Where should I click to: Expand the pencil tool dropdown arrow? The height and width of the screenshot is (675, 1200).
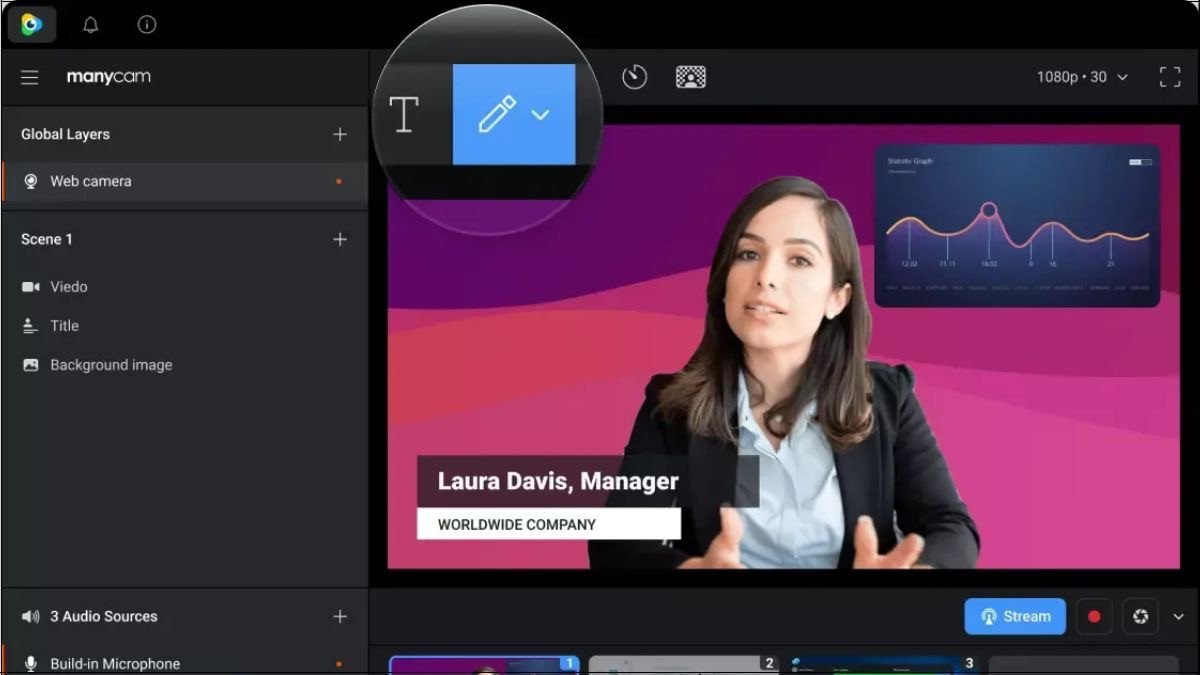click(x=541, y=115)
